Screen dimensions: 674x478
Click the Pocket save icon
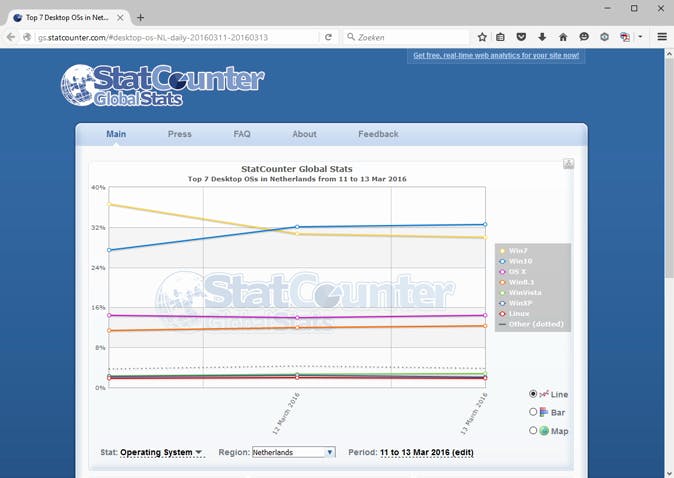[521, 37]
